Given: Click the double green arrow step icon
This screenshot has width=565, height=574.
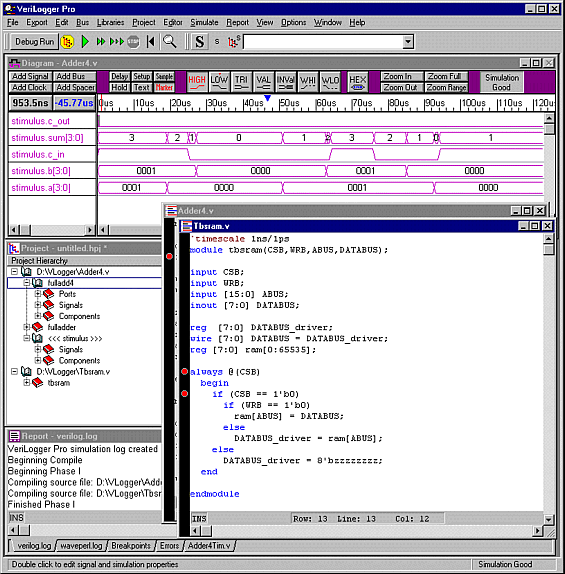Looking at the screenshot, I should click(101, 42).
